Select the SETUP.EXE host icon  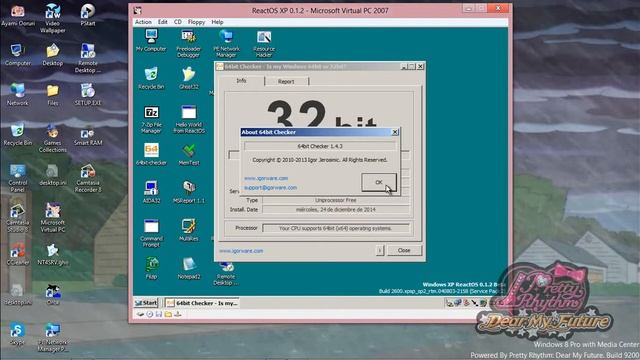click(x=87, y=95)
